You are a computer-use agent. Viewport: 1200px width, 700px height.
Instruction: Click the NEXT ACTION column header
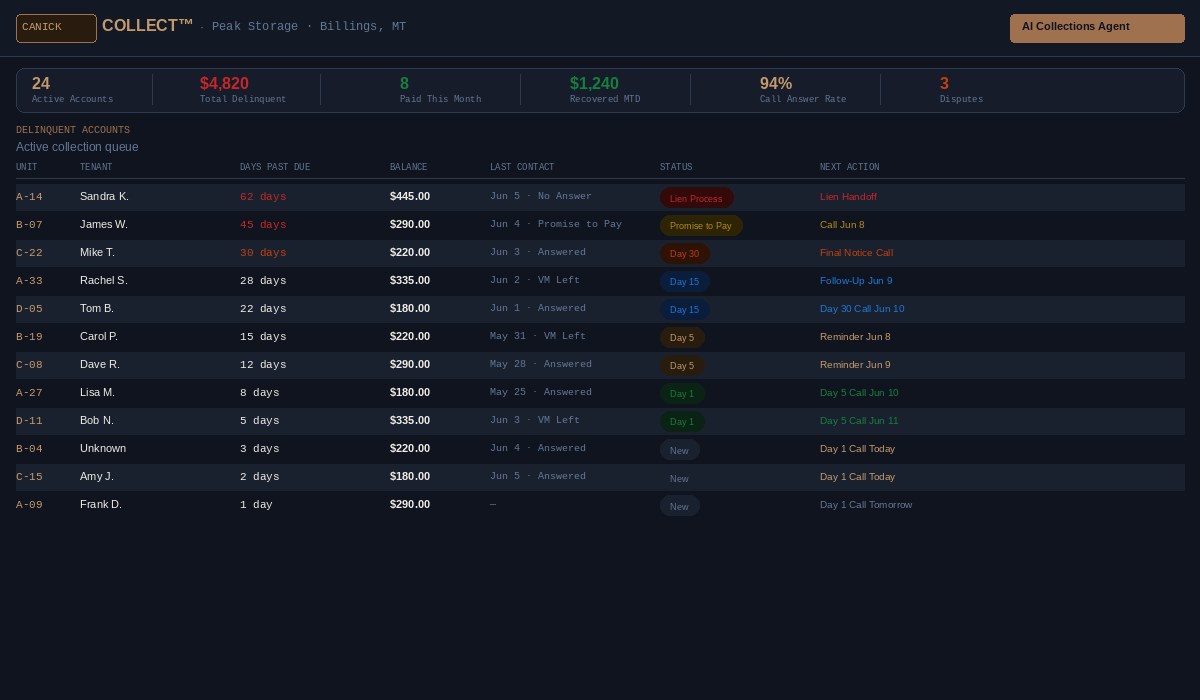coord(850,167)
